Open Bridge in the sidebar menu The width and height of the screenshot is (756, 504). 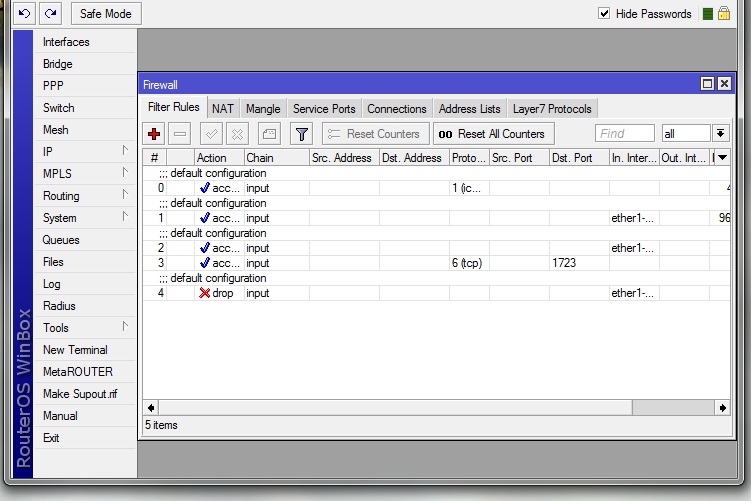click(x=85, y=64)
